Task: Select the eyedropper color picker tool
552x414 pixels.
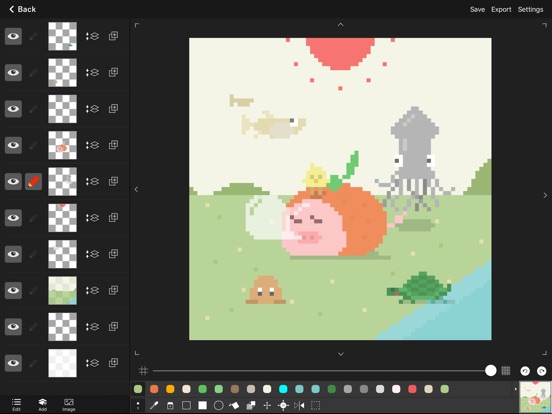Action: click(154, 406)
